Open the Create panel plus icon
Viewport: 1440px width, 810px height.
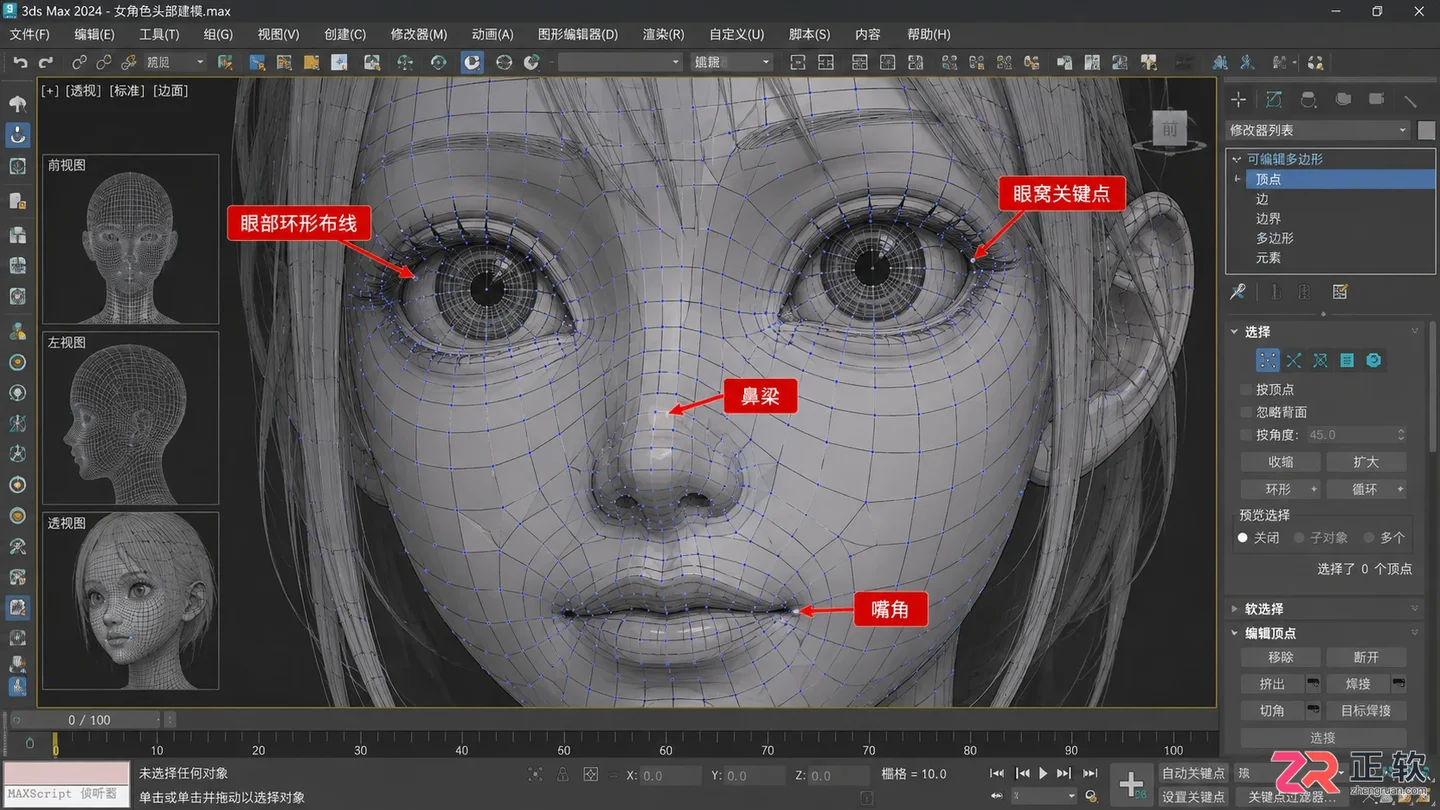[x=1238, y=100]
